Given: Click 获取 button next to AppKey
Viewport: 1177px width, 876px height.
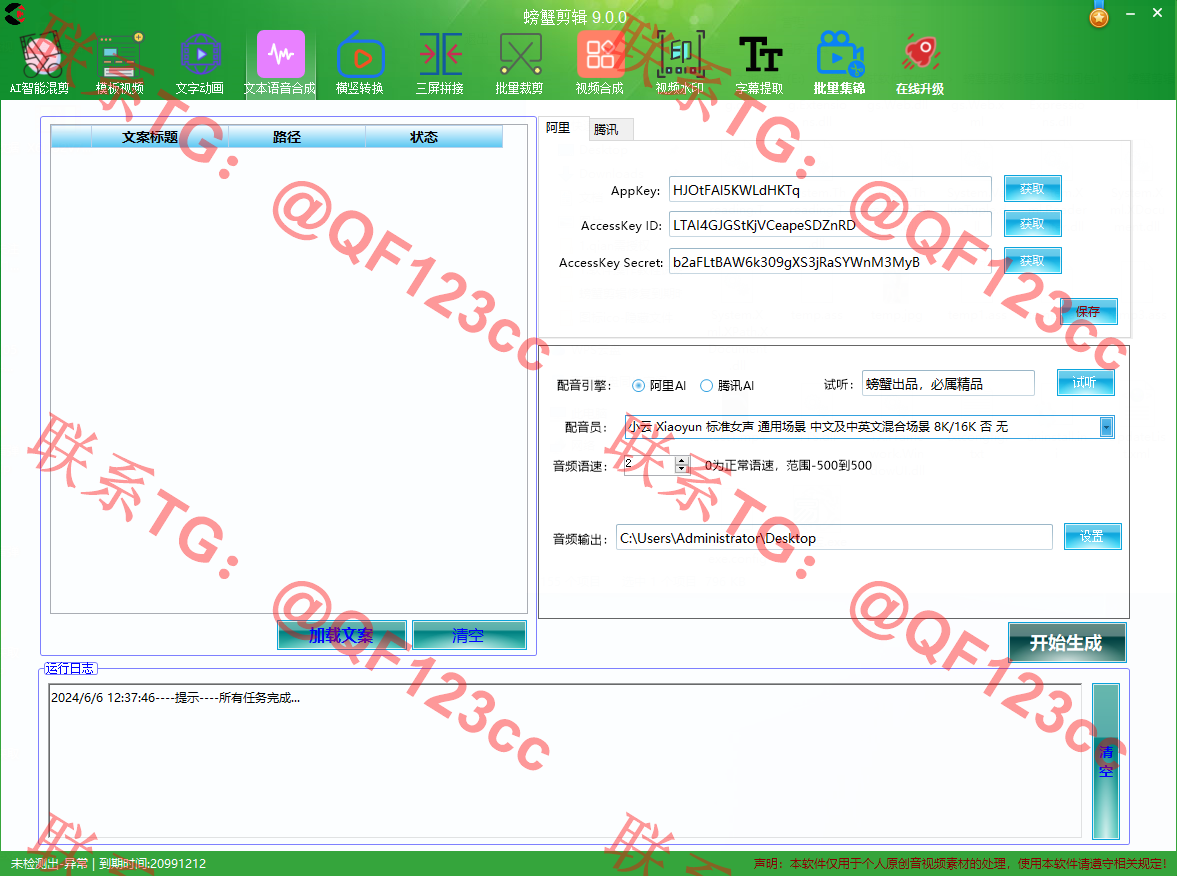Looking at the screenshot, I should point(1033,189).
